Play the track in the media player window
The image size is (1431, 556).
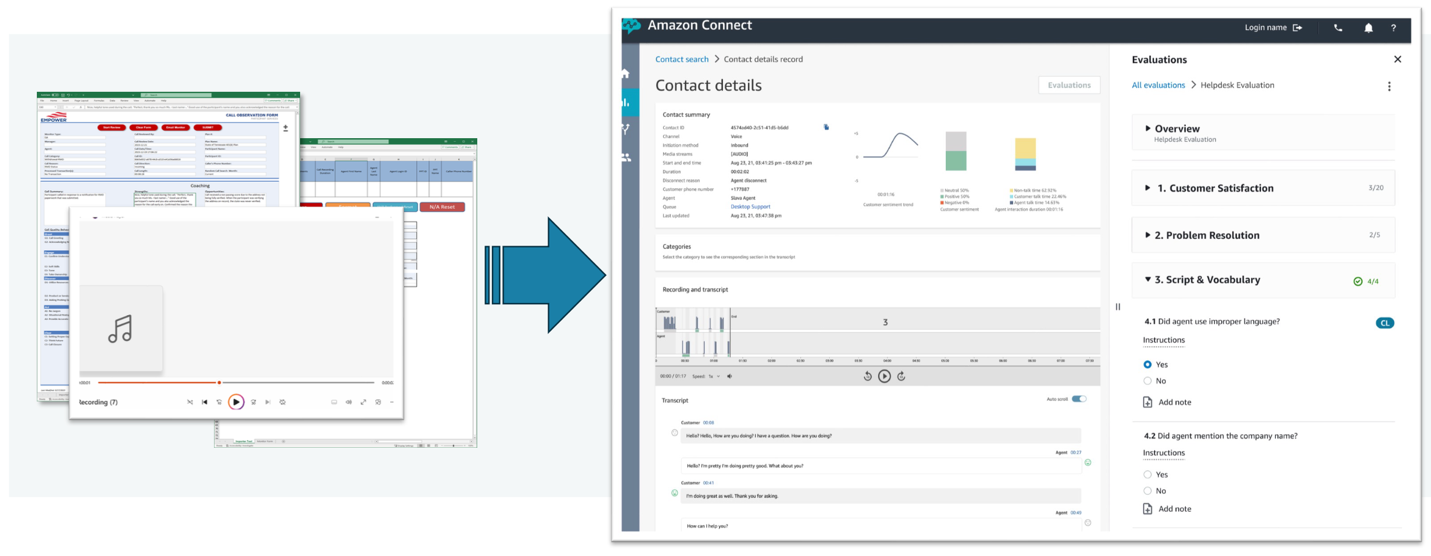coord(236,402)
